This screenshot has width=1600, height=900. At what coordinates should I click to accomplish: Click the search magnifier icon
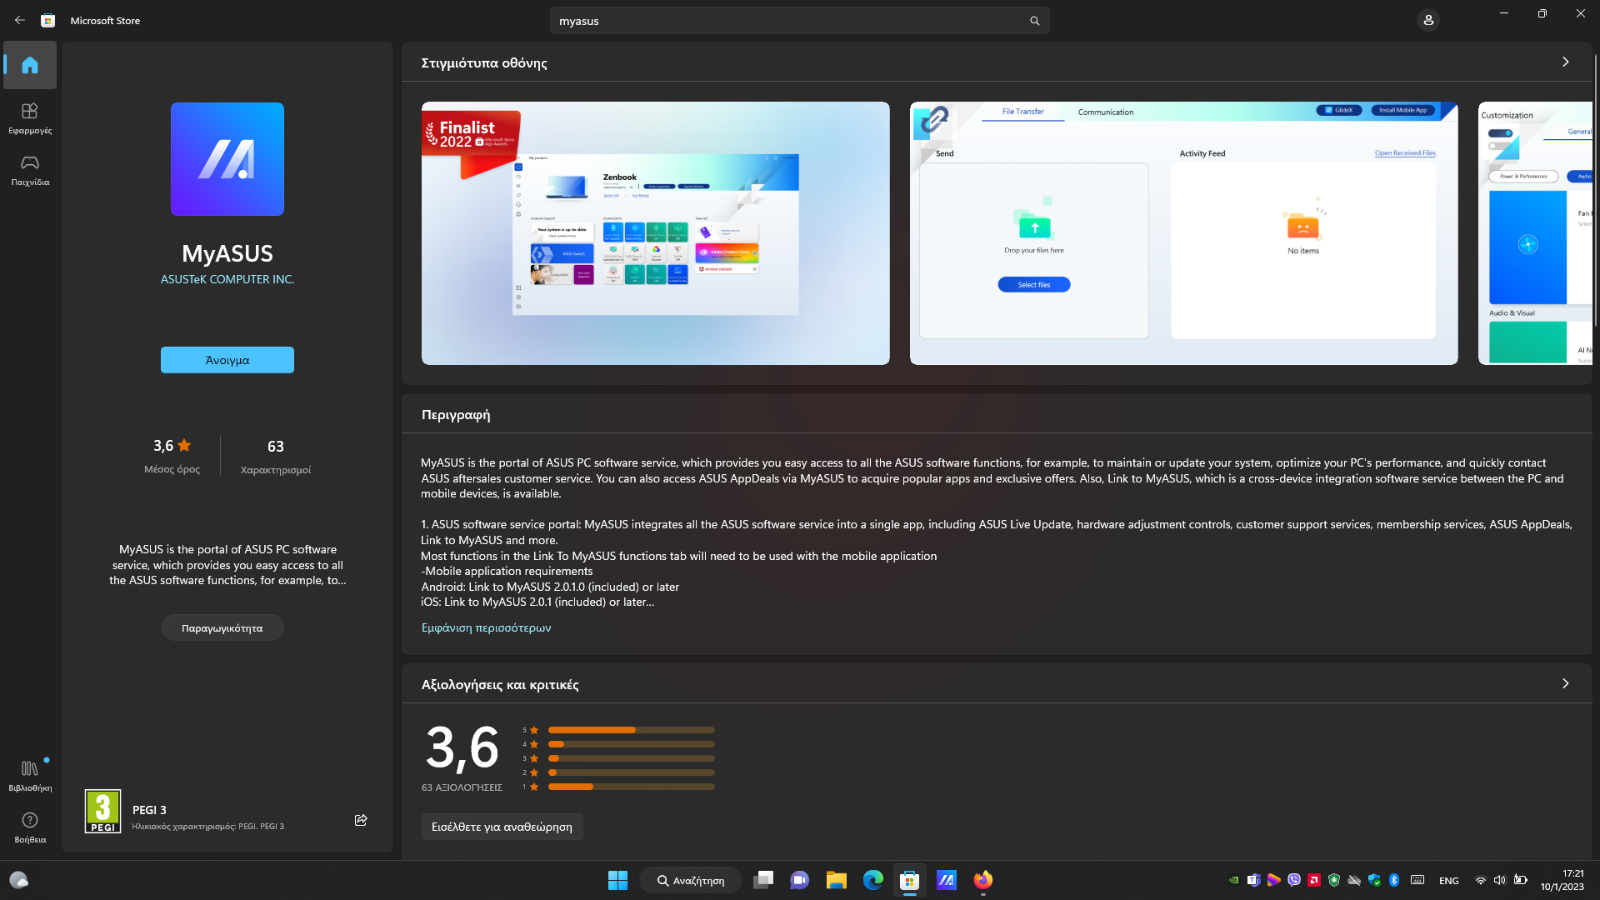point(1035,21)
